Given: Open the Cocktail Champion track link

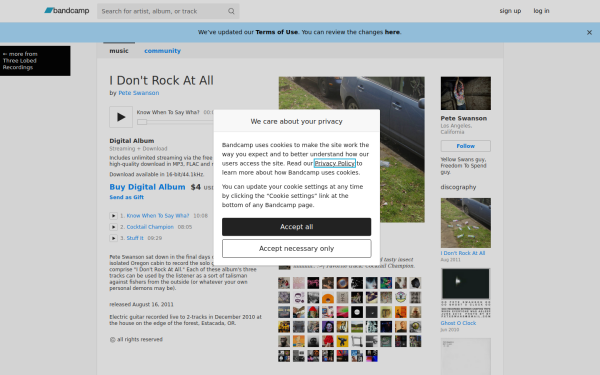Looking at the screenshot, I should tap(150, 227).
